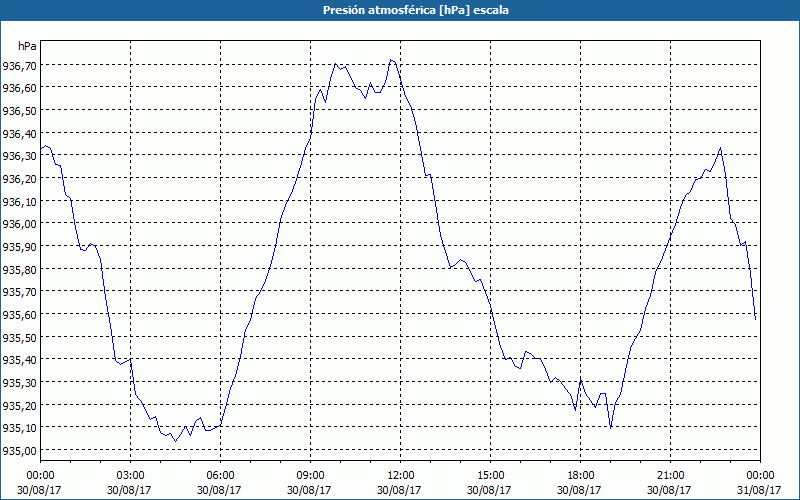
Task: Click the 936,00 axis value
Action: coord(19,223)
